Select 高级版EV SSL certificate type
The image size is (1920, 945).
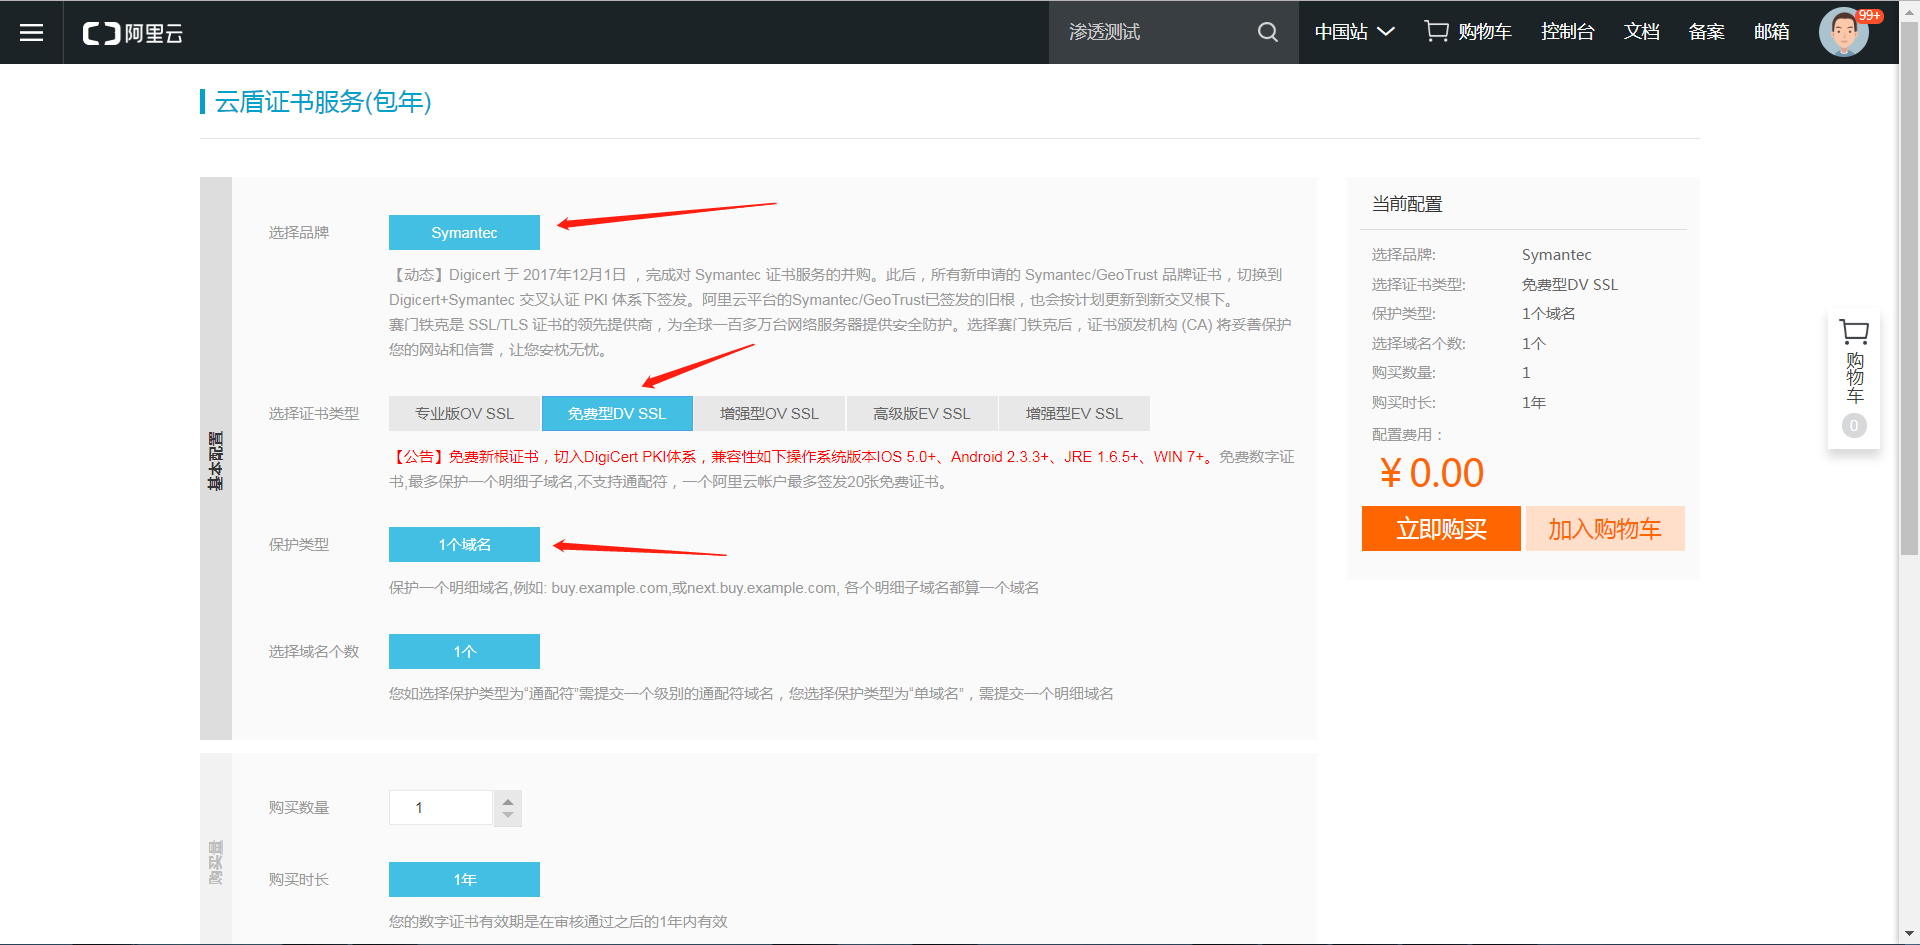click(922, 413)
